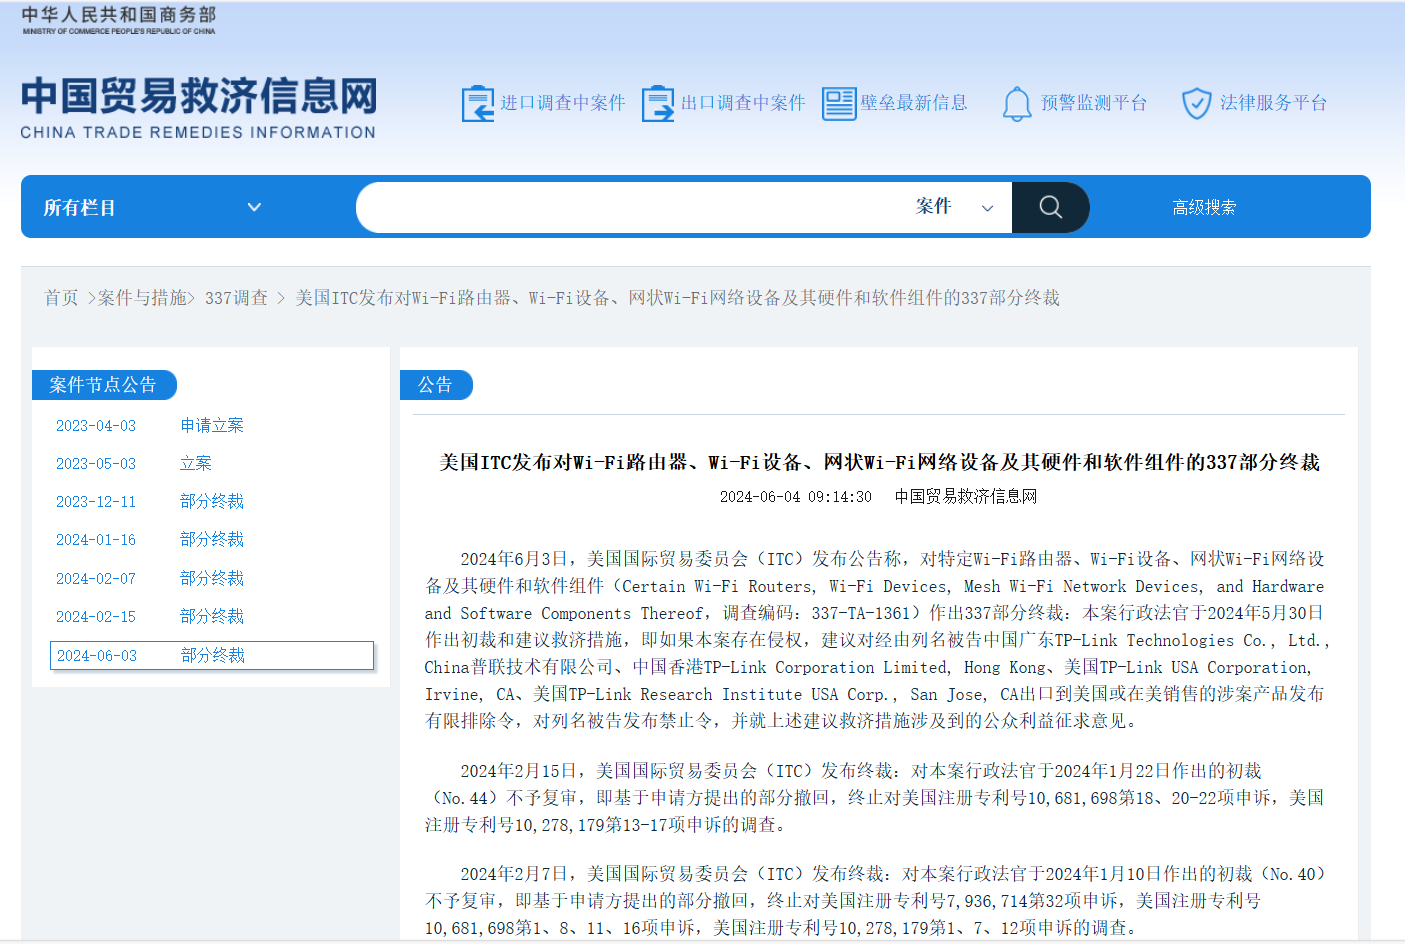Click the magnifying glass search button
The height and width of the screenshot is (944, 1405).
(x=1050, y=207)
